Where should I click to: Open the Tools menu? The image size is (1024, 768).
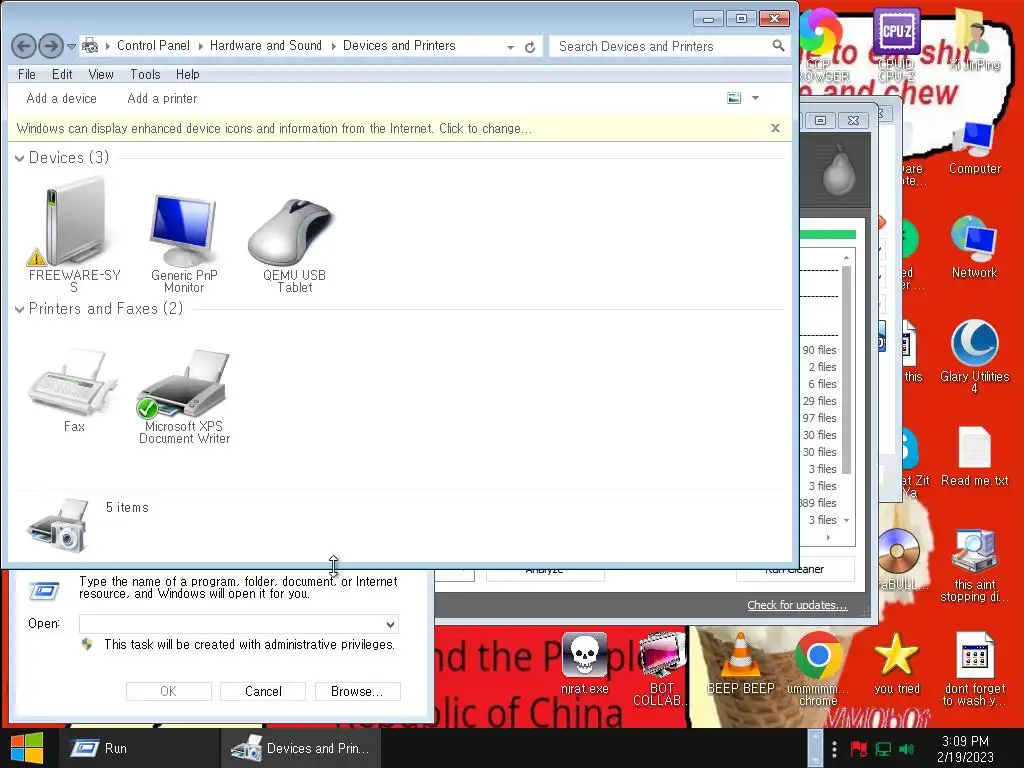145,74
